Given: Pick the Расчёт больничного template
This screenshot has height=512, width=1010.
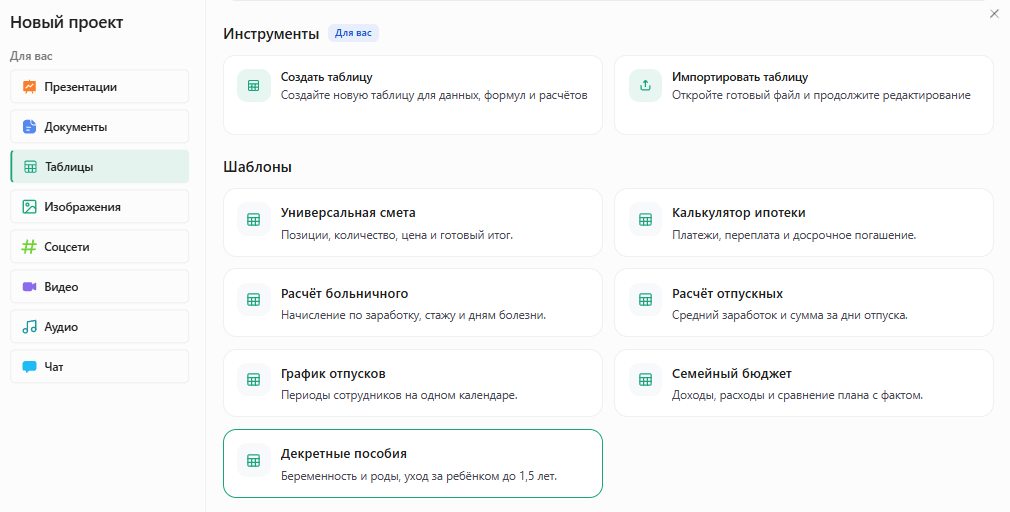Looking at the screenshot, I should point(413,302).
